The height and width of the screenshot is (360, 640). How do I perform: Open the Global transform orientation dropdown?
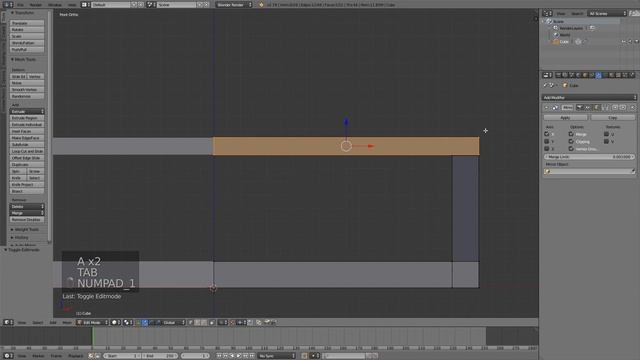pyautogui.click(x=172, y=322)
